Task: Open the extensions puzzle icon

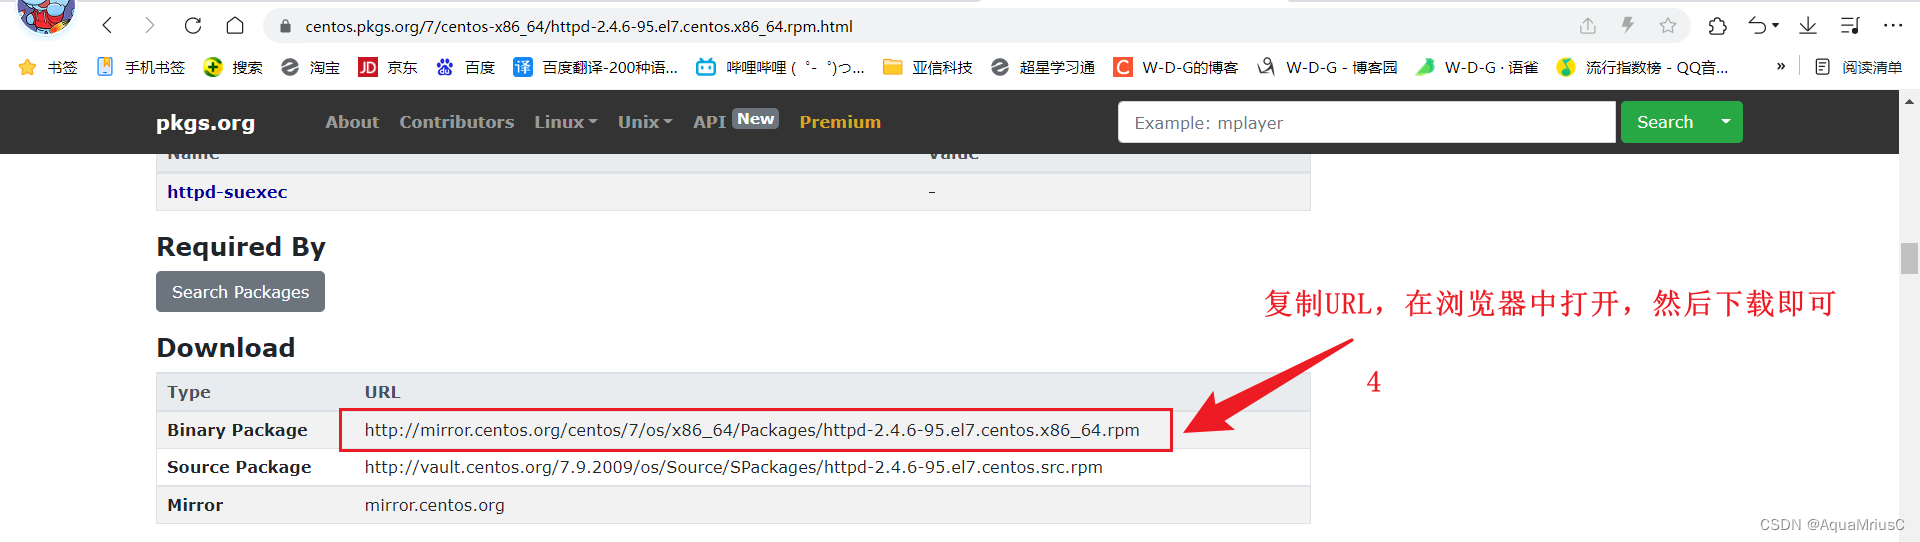Action: [x=1717, y=26]
